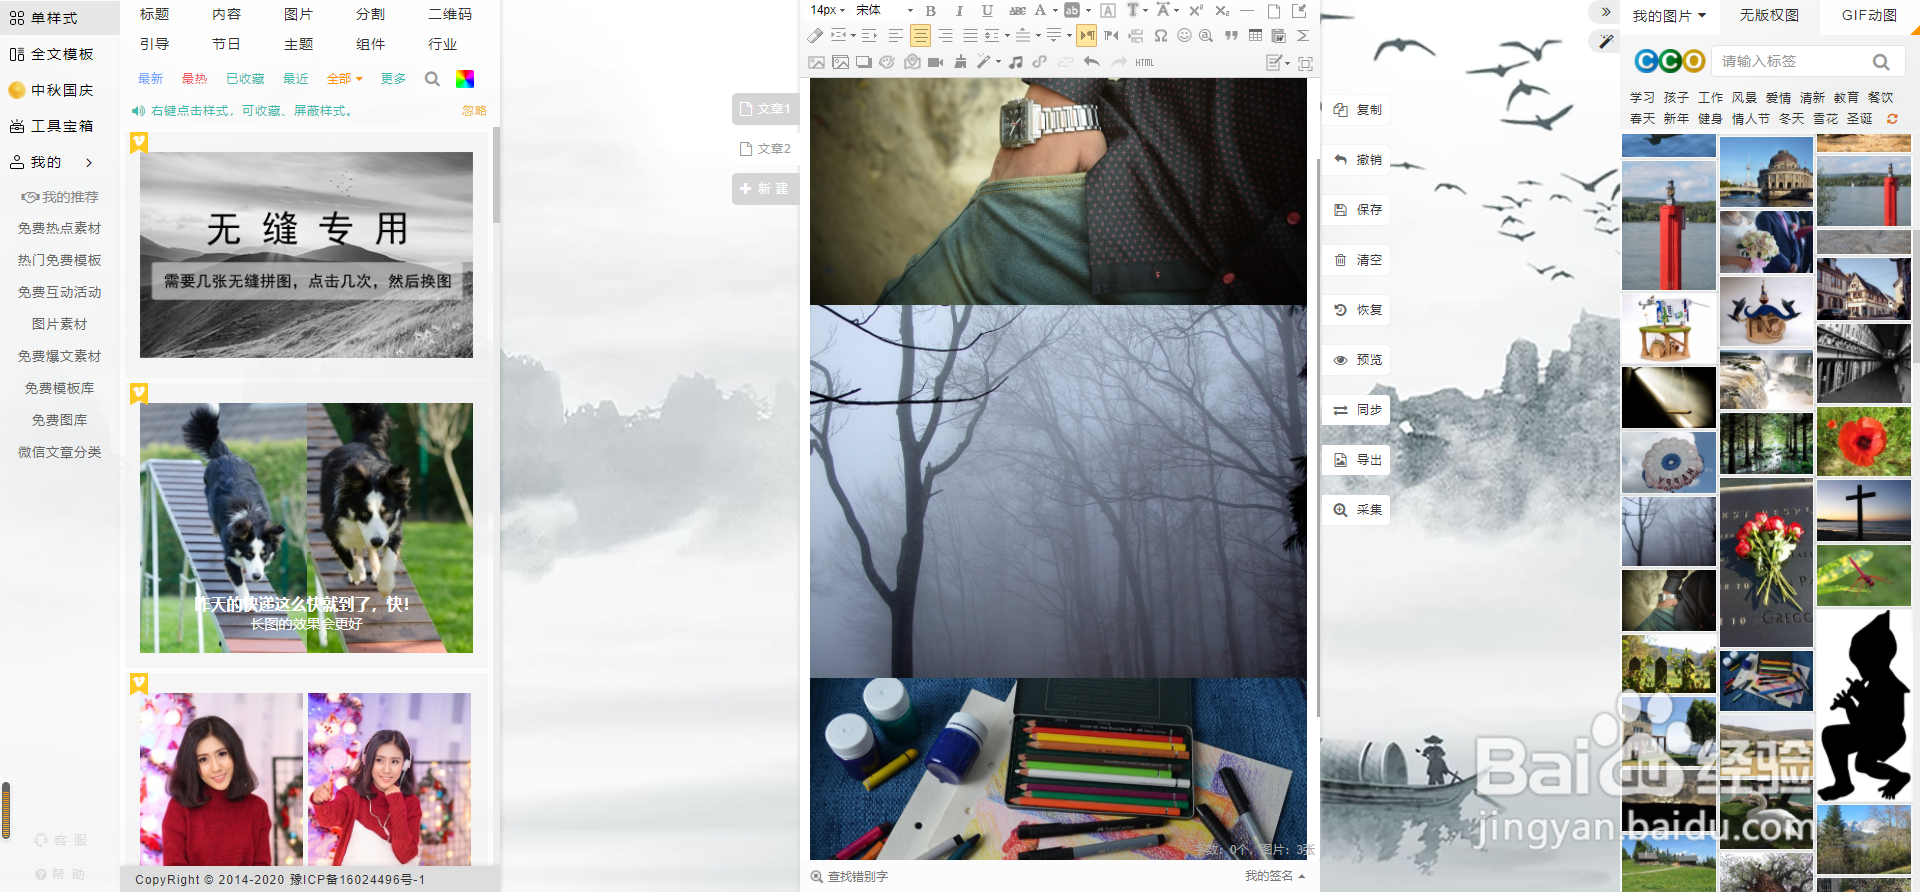Click the format brush icon

coord(960,63)
